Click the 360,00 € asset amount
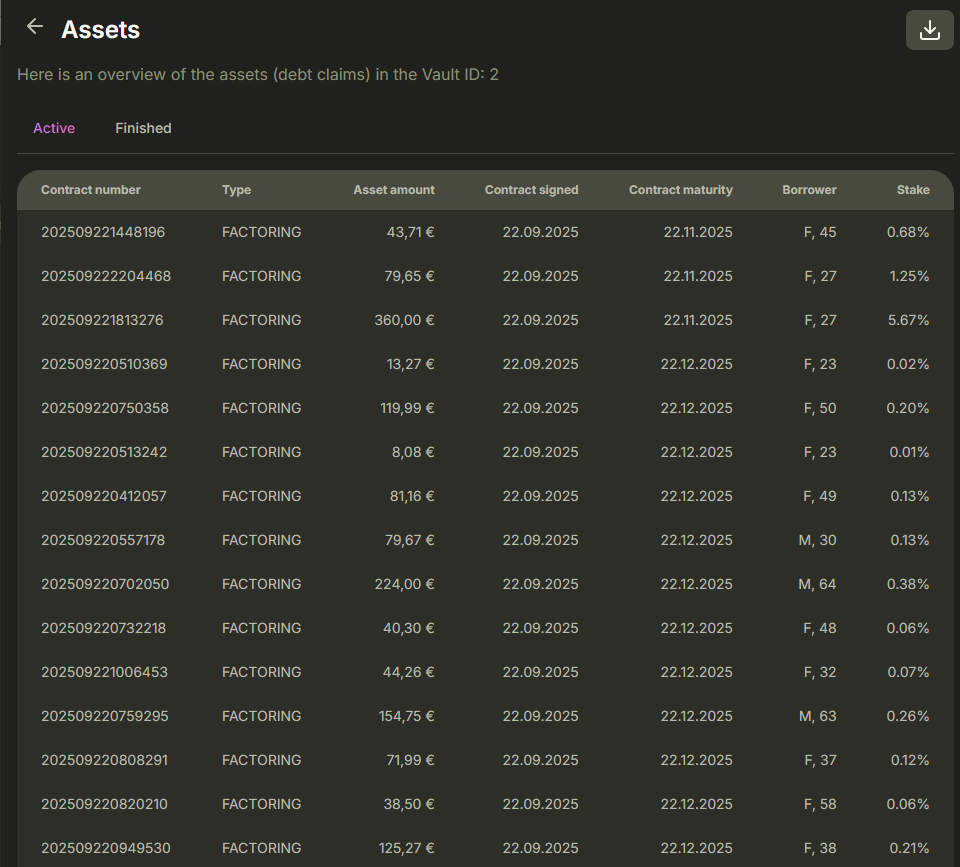The width and height of the screenshot is (960, 867). 403,320
